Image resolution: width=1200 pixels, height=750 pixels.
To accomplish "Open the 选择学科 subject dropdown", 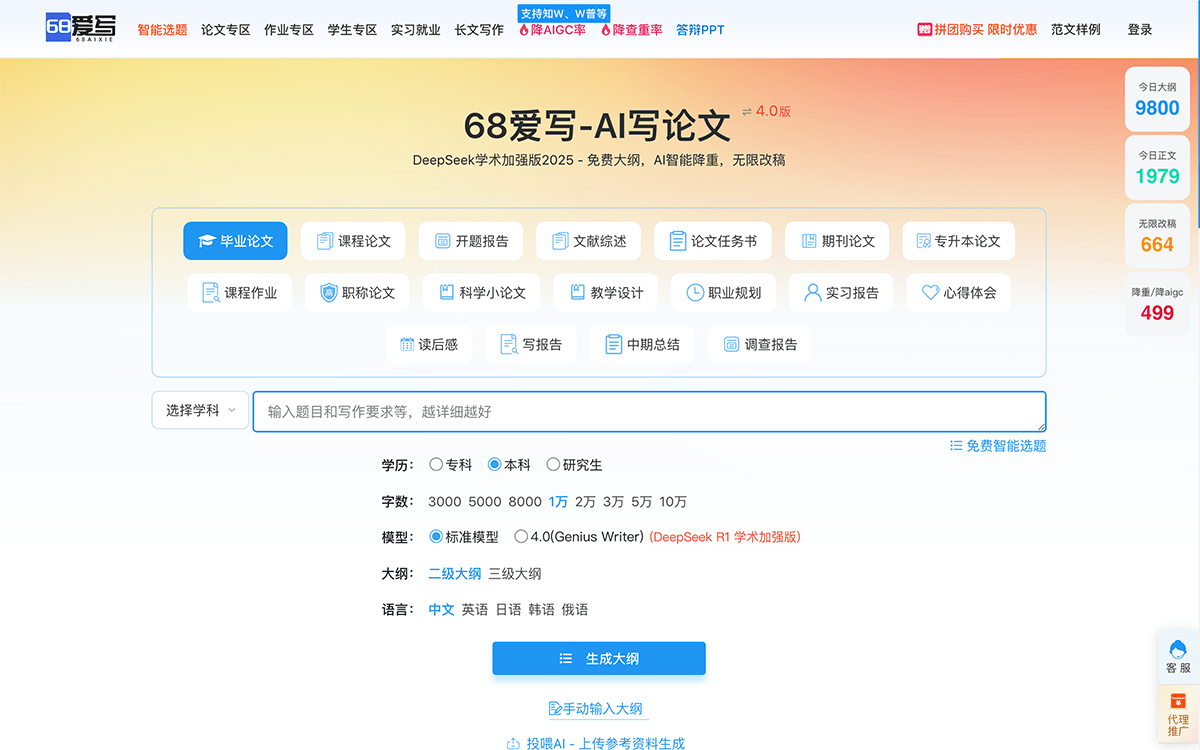I will click(x=200, y=410).
